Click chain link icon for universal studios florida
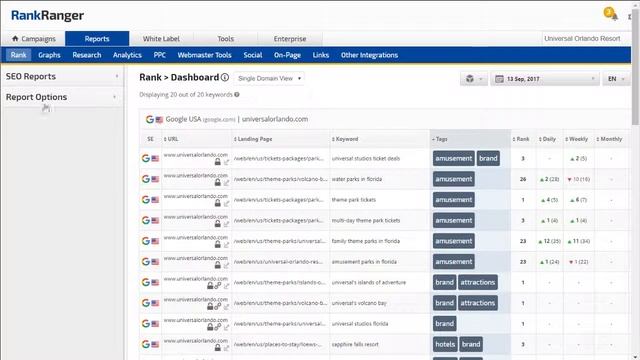This screenshot has height=360, width=640. click(x=218, y=327)
